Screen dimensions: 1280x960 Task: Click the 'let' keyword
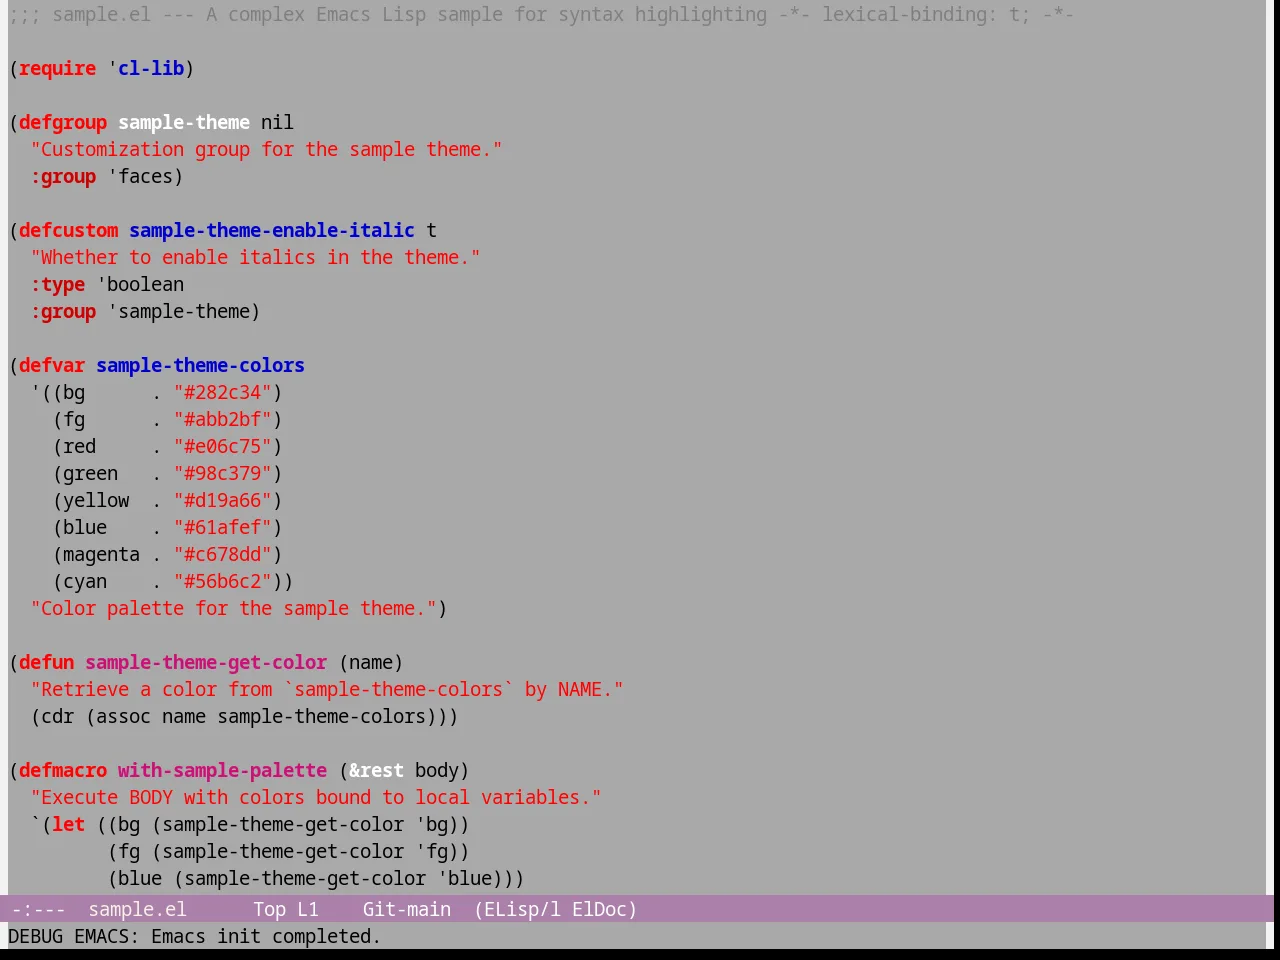click(68, 824)
